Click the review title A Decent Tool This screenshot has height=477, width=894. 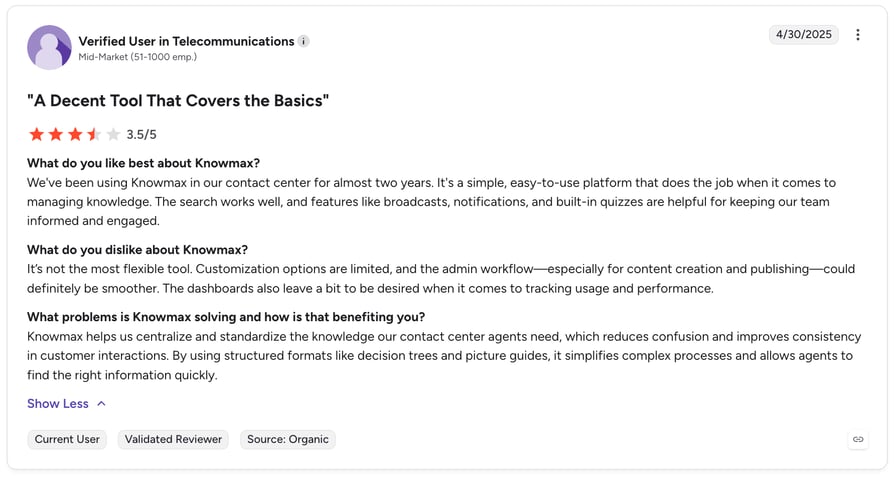(178, 100)
